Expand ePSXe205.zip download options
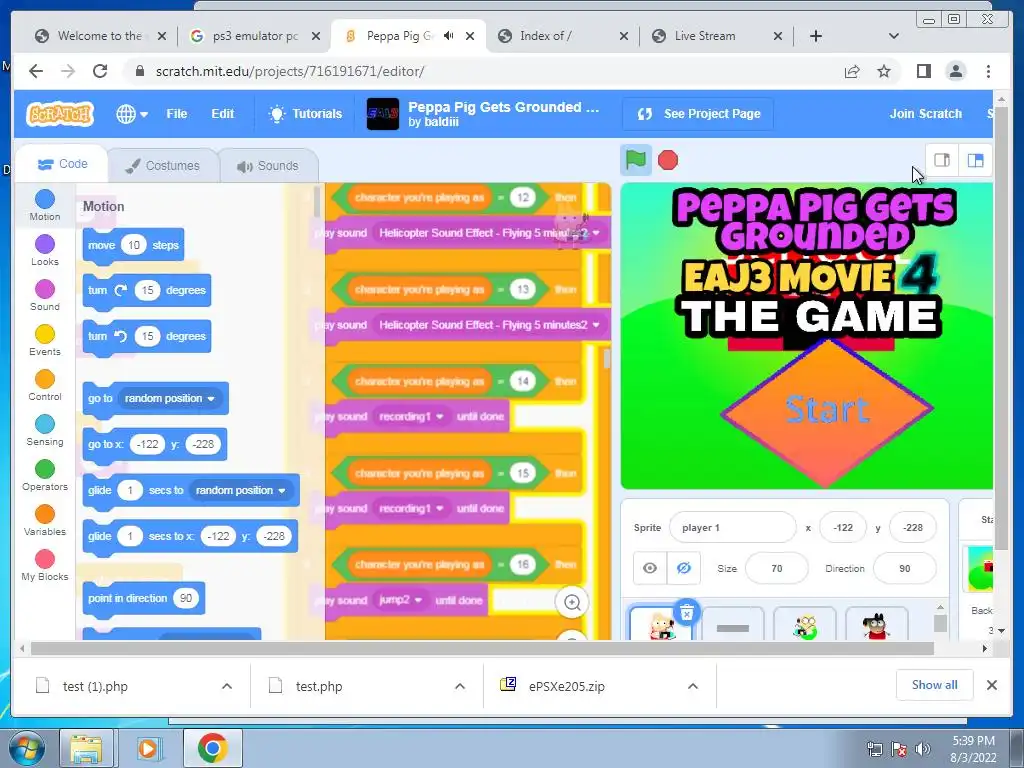The width and height of the screenshot is (1024, 768). 693,686
